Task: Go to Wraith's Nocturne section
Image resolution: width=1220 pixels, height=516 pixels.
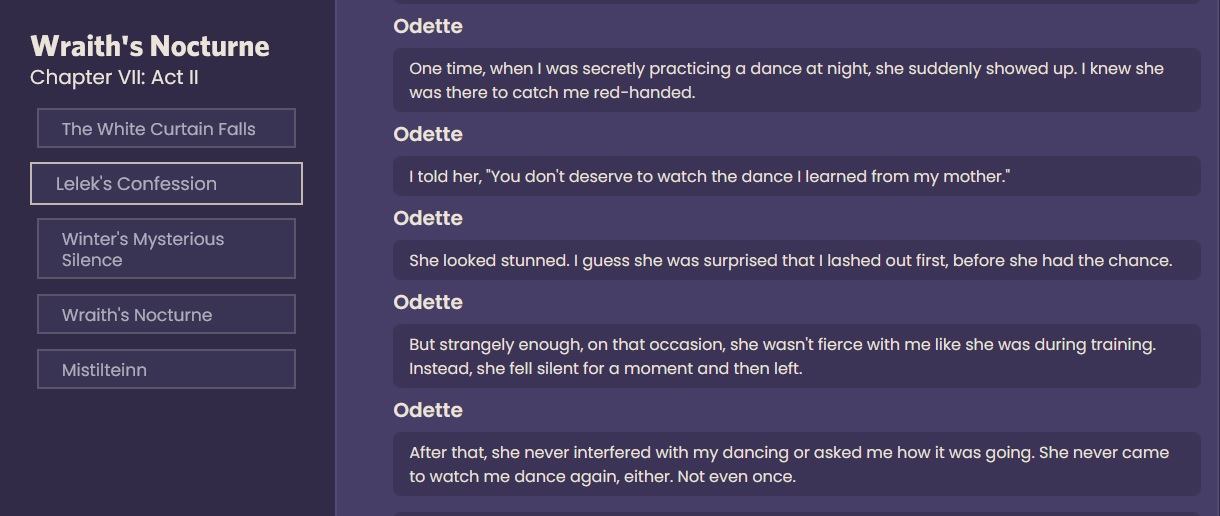Action: (166, 314)
